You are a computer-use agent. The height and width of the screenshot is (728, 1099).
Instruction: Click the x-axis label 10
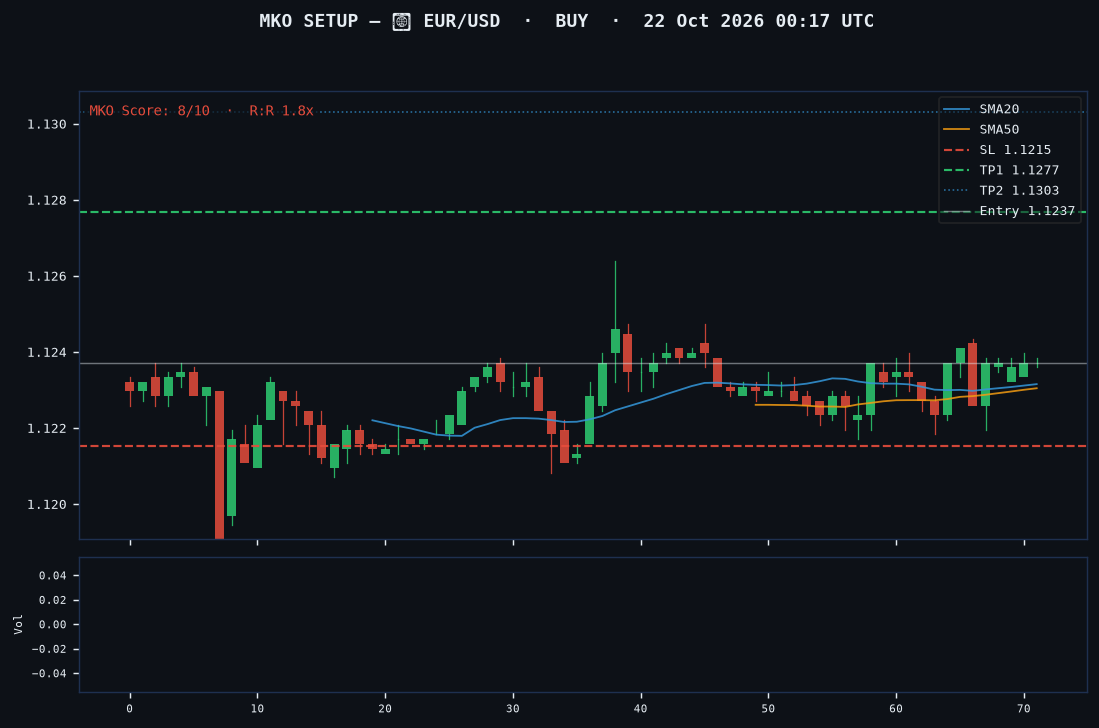pyautogui.click(x=257, y=709)
